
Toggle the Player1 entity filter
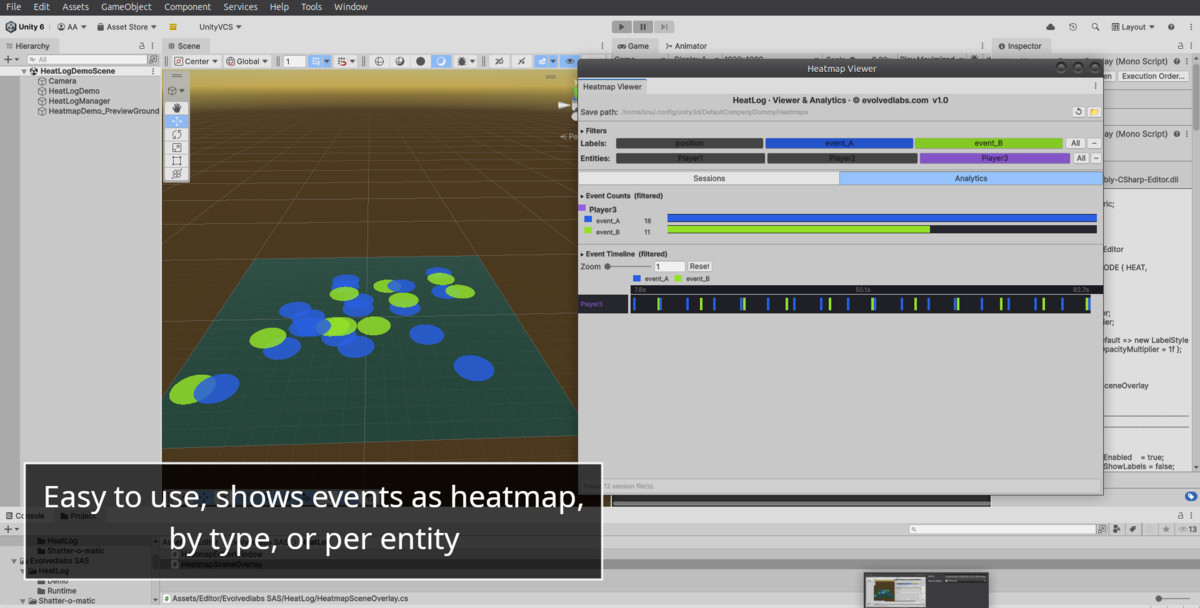click(689, 158)
